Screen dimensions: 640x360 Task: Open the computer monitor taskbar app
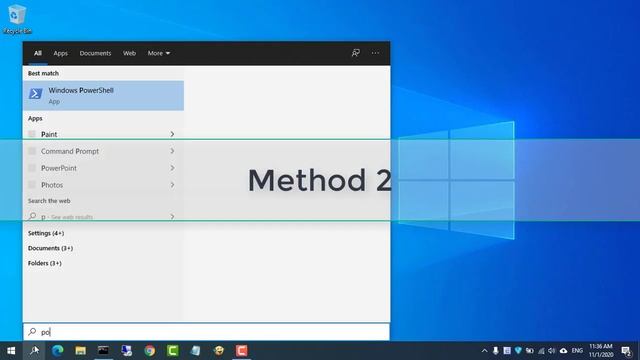coord(127,351)
